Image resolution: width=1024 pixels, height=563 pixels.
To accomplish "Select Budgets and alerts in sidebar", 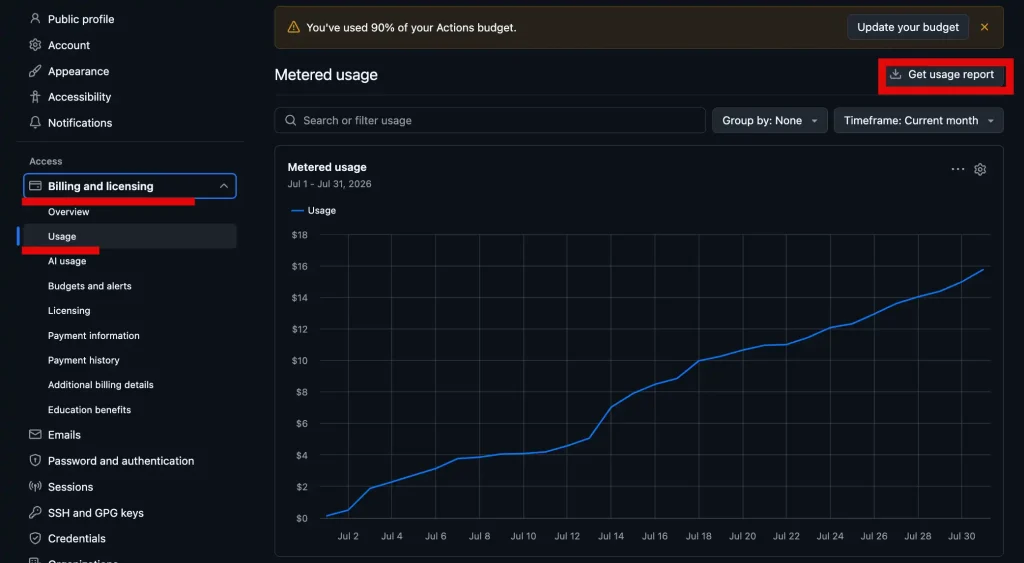I will (x=89, y=286).
